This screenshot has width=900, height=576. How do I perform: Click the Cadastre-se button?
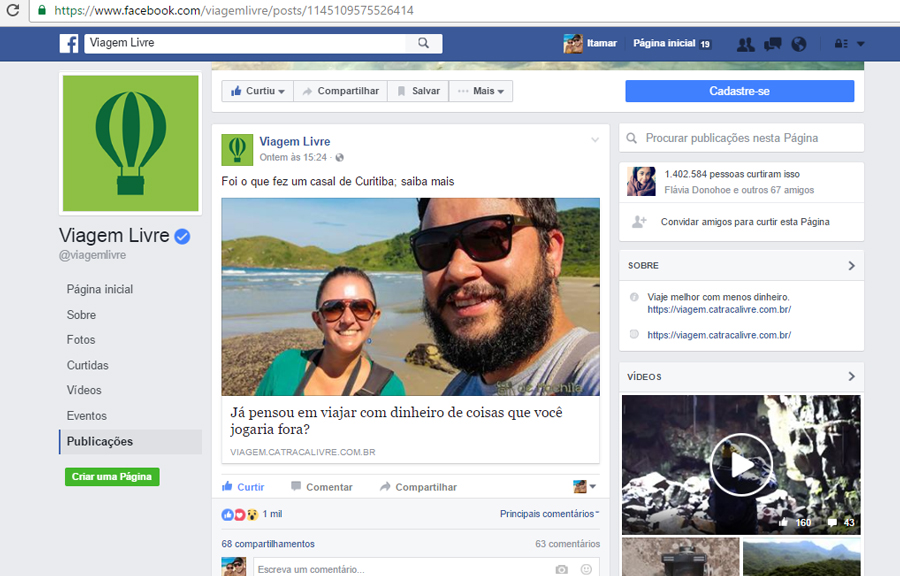(739, 91)
